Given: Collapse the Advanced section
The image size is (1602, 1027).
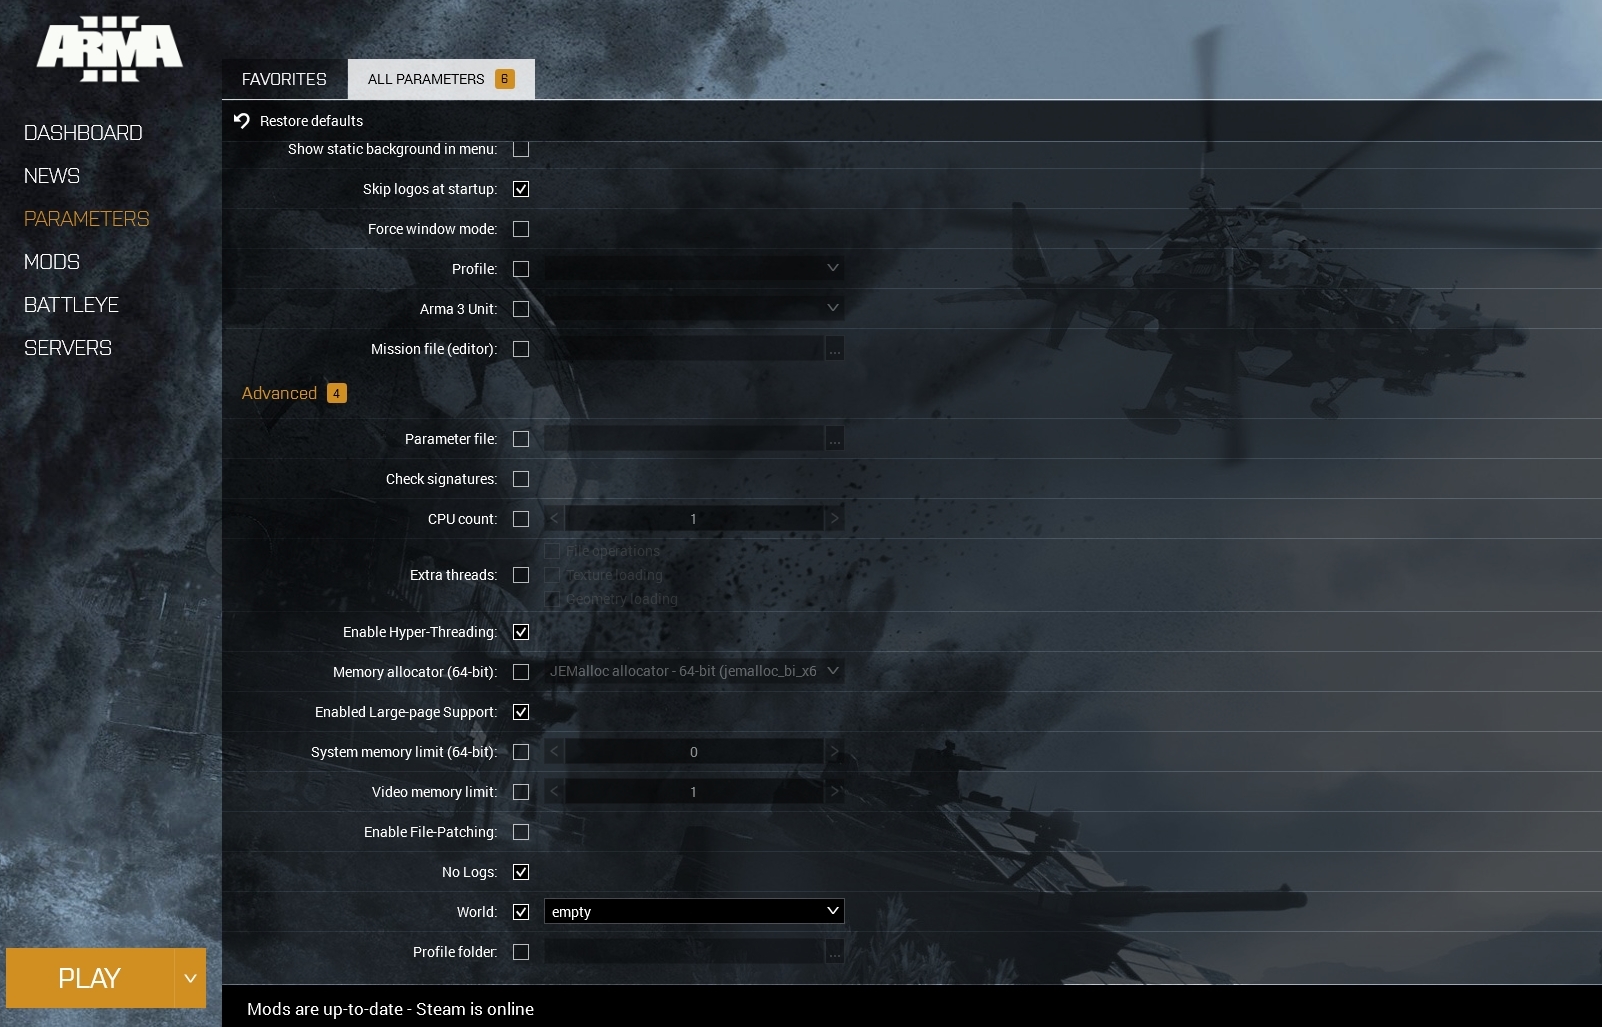Looking at the screenshot, I should (279, 393).
